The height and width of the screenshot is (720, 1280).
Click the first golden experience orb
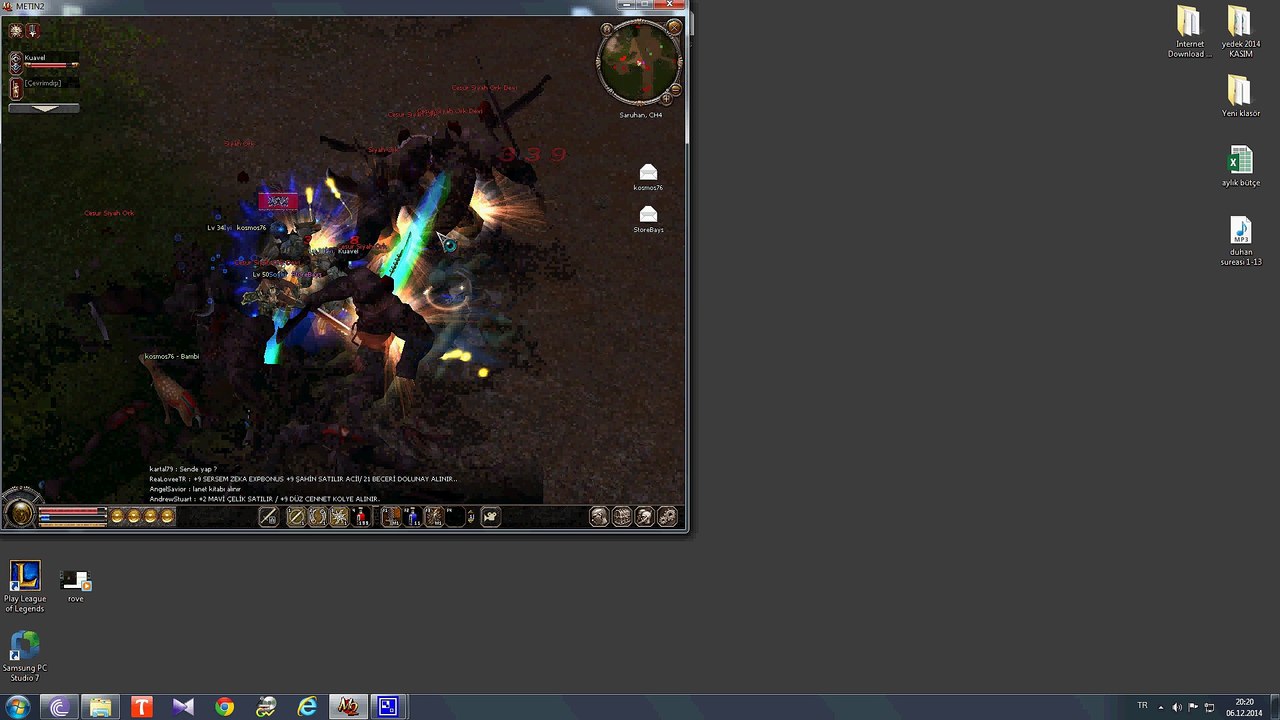click(117, 516)
